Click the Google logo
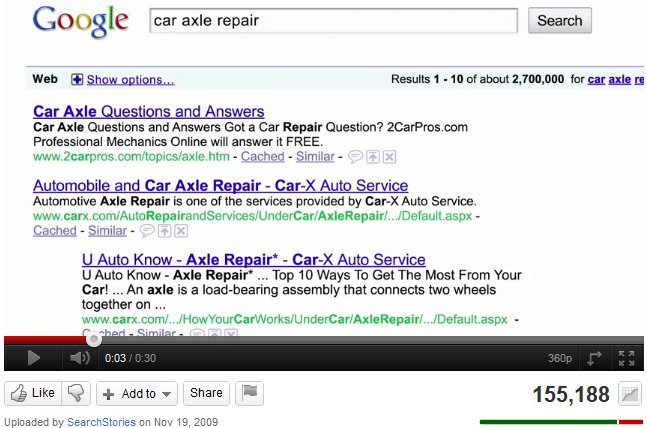Viewport: 647px width, 428px height. point(81,22)
